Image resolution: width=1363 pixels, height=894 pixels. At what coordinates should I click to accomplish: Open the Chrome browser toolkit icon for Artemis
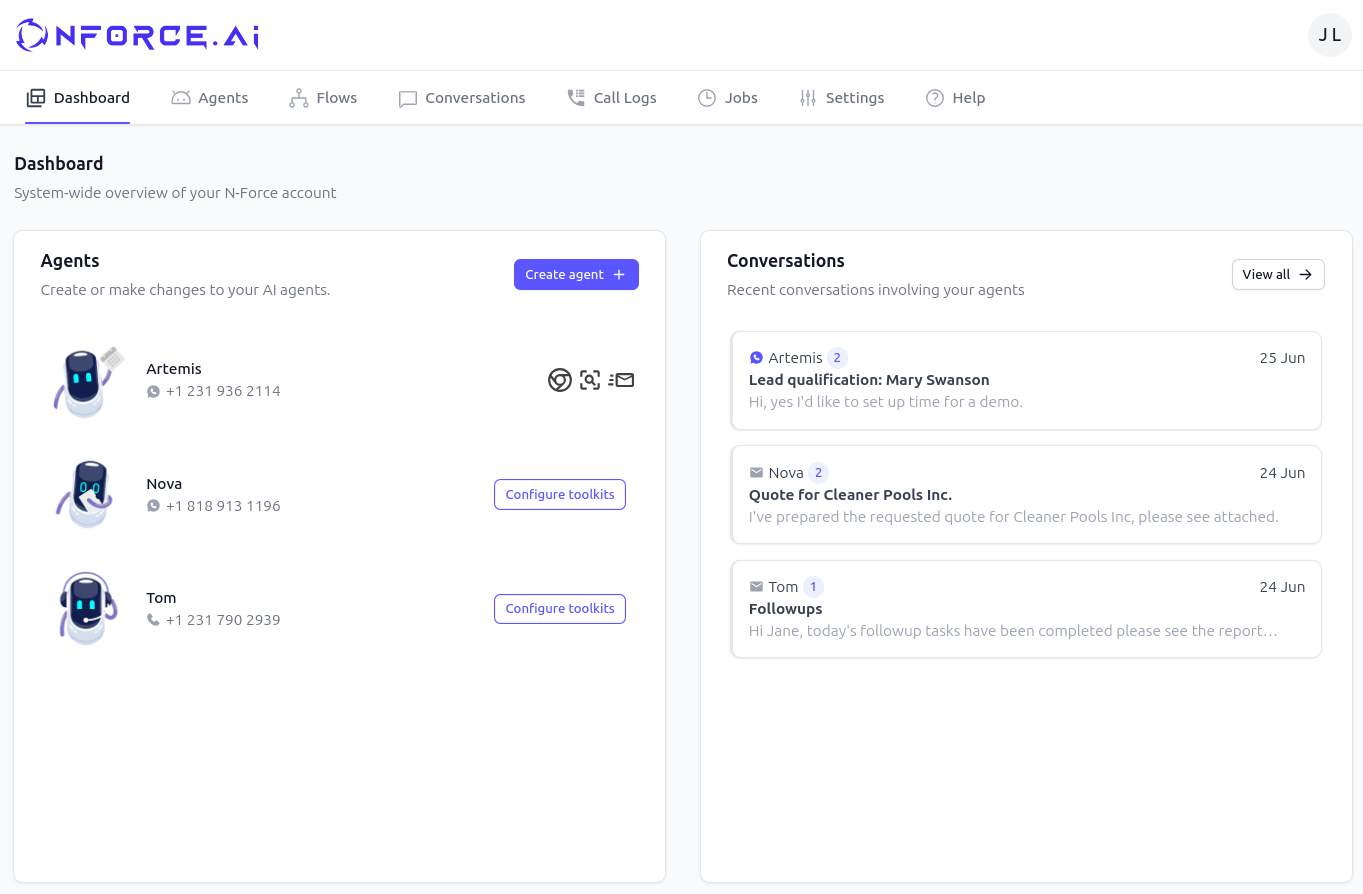click(x=559, y=380)
